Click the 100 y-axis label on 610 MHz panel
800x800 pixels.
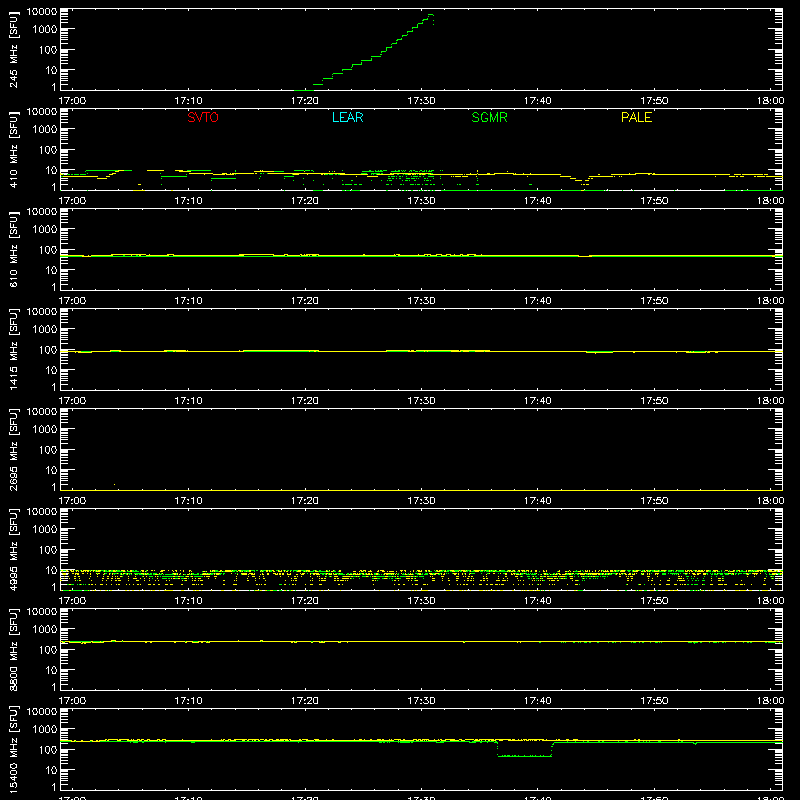click(x=48, y=250)
